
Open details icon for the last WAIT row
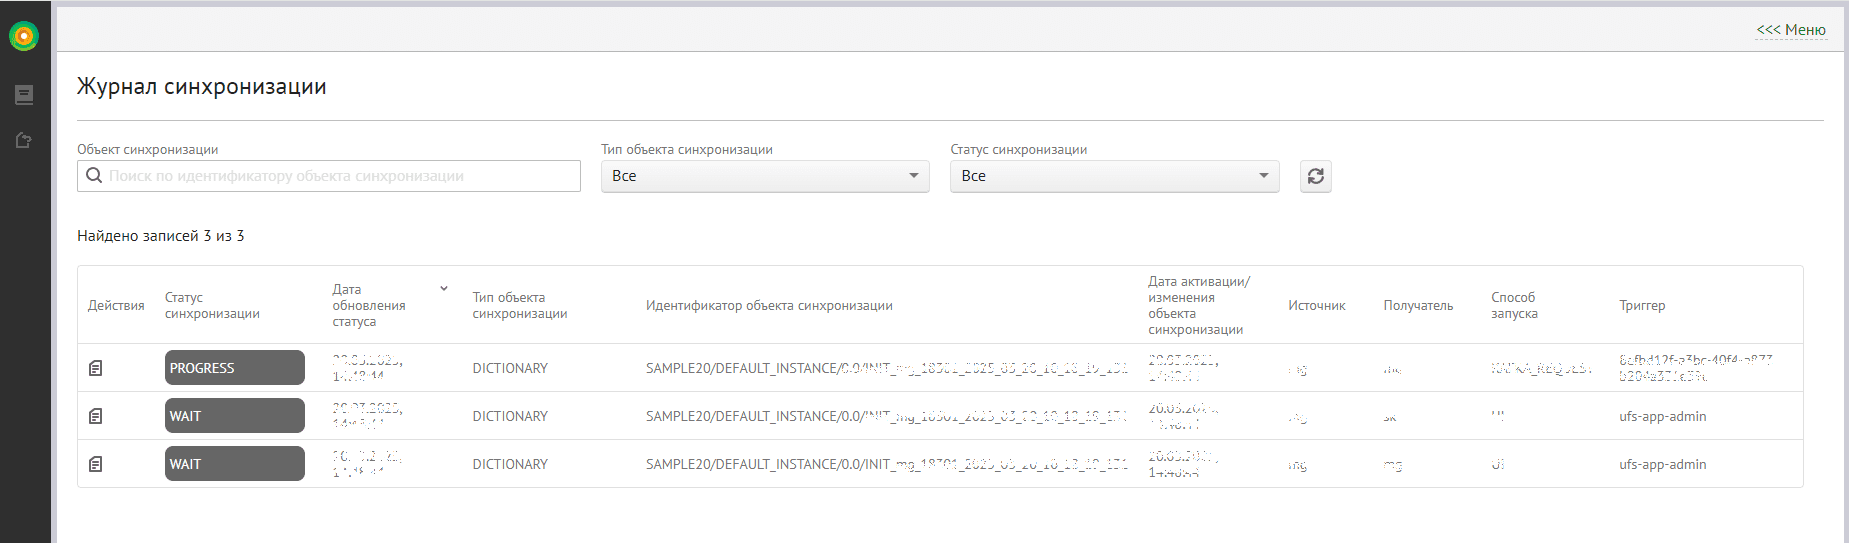coord(96,464)
